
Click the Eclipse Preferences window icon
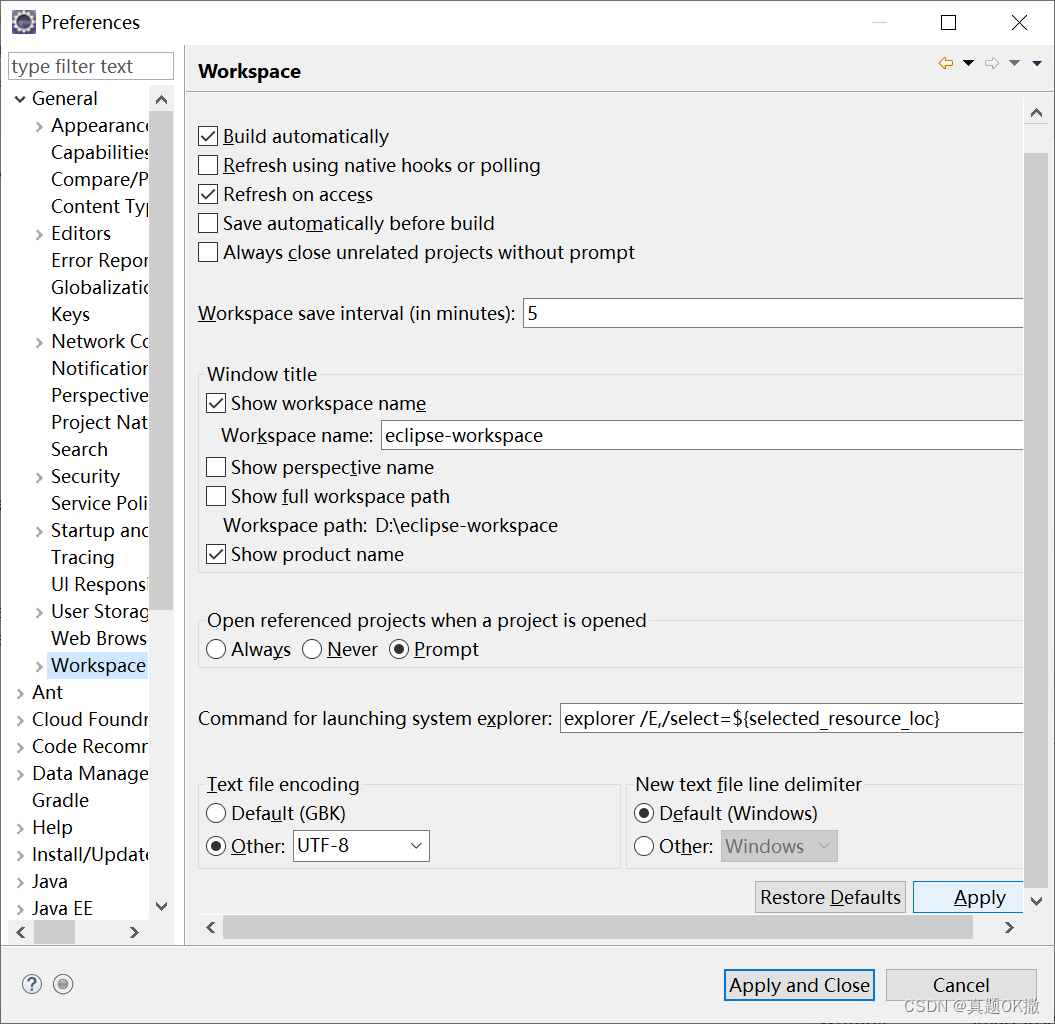[x=24, y=22]
